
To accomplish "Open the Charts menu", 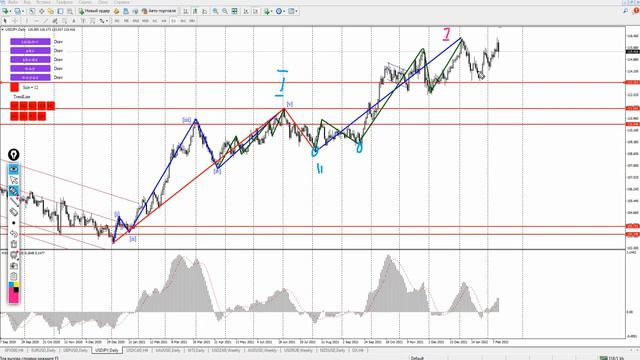I will 64,2.
